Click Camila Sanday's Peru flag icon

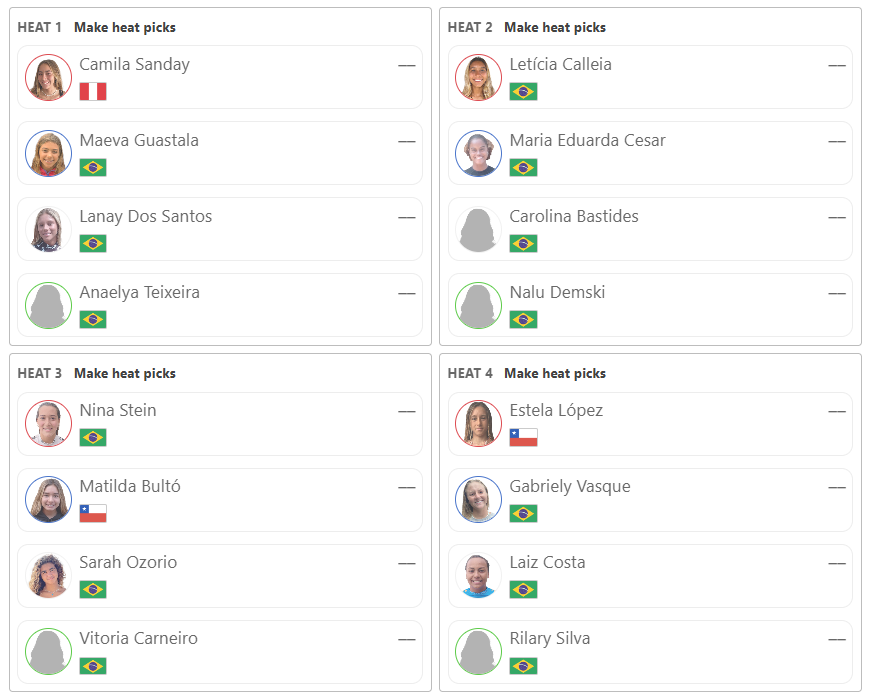coord(93,91)
